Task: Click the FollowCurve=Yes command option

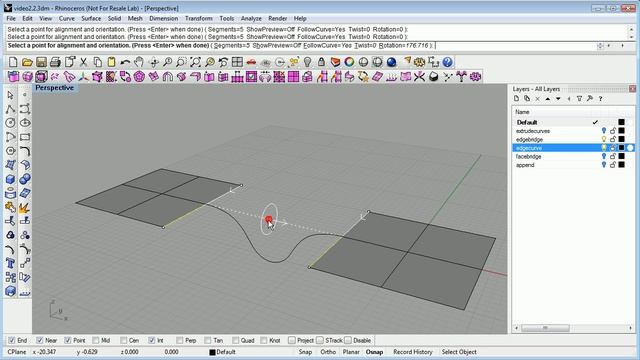Action: coord(327,46)
